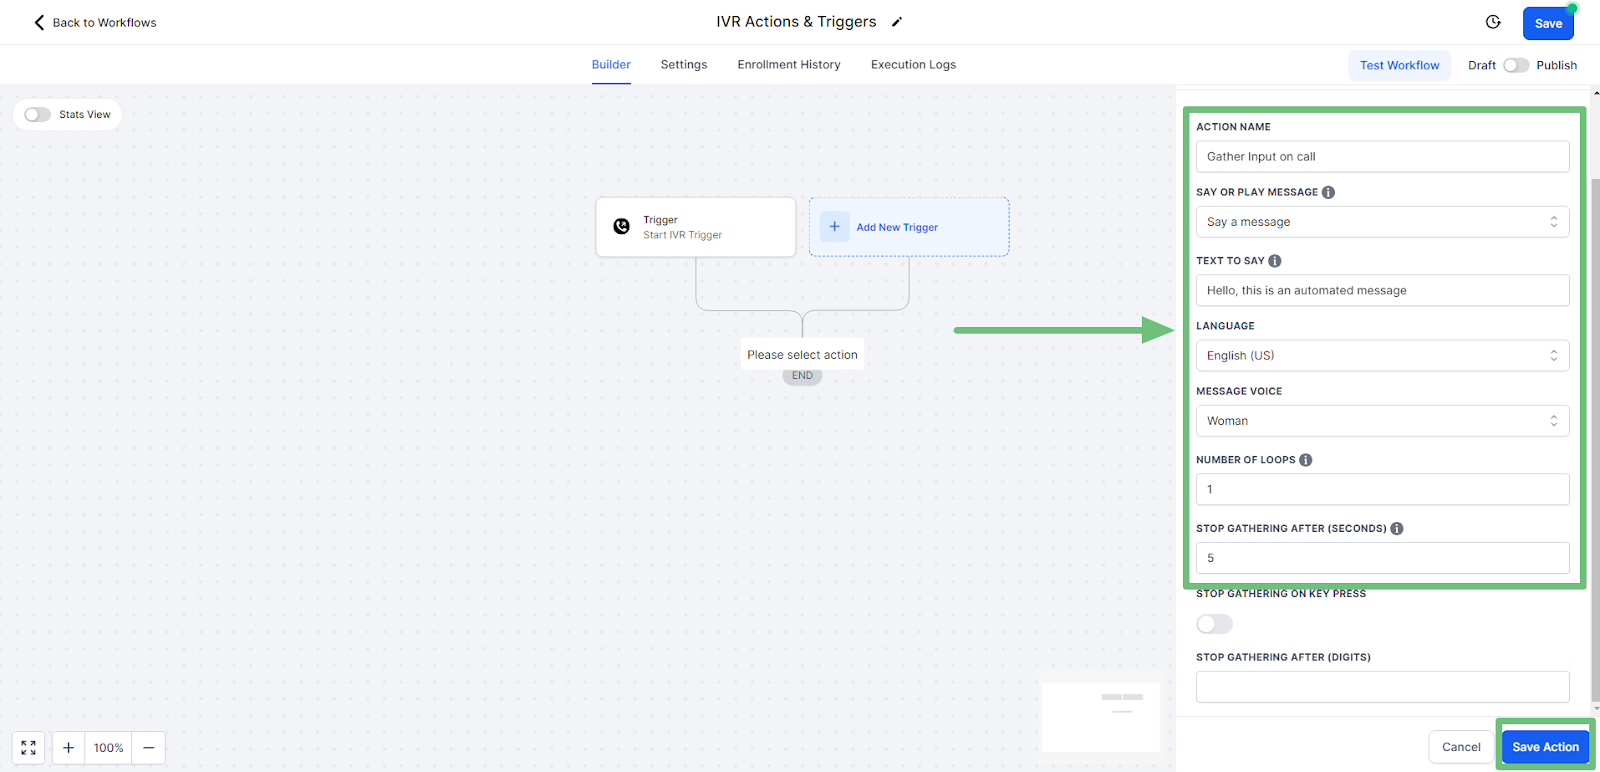Screen dimensions: 1600x772
Task: Enable Stop Gathering on Key Press toggle
Action: click(1214, 624)
